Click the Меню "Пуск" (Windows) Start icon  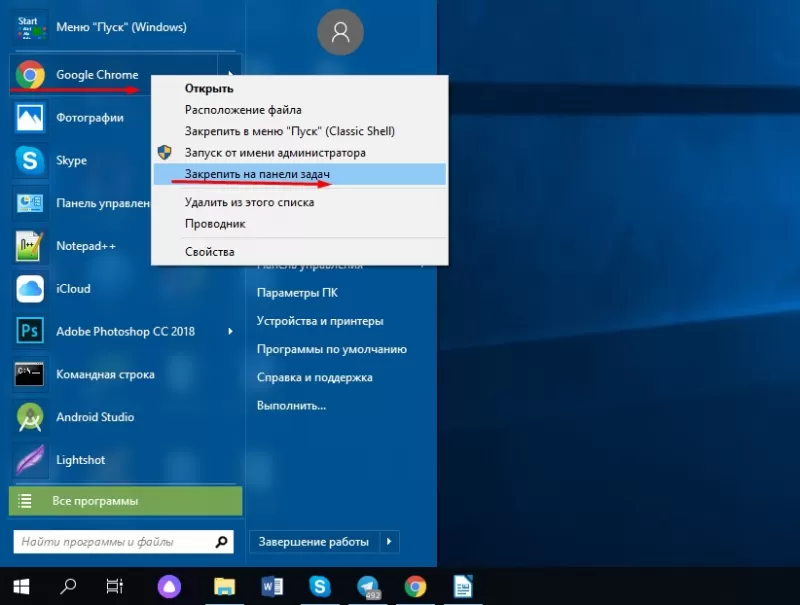point(30,28)
